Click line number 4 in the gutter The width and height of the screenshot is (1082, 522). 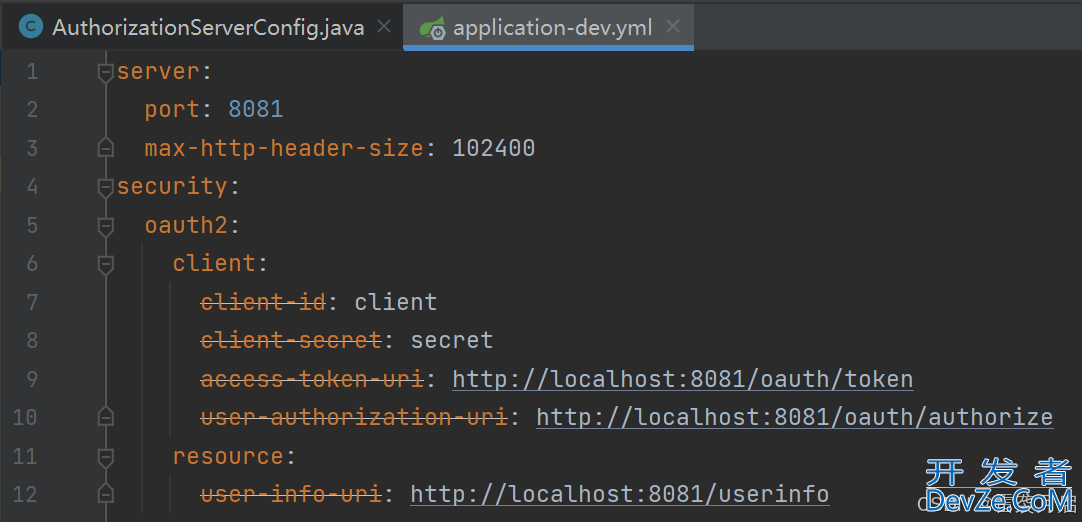[x=32, y=187]
